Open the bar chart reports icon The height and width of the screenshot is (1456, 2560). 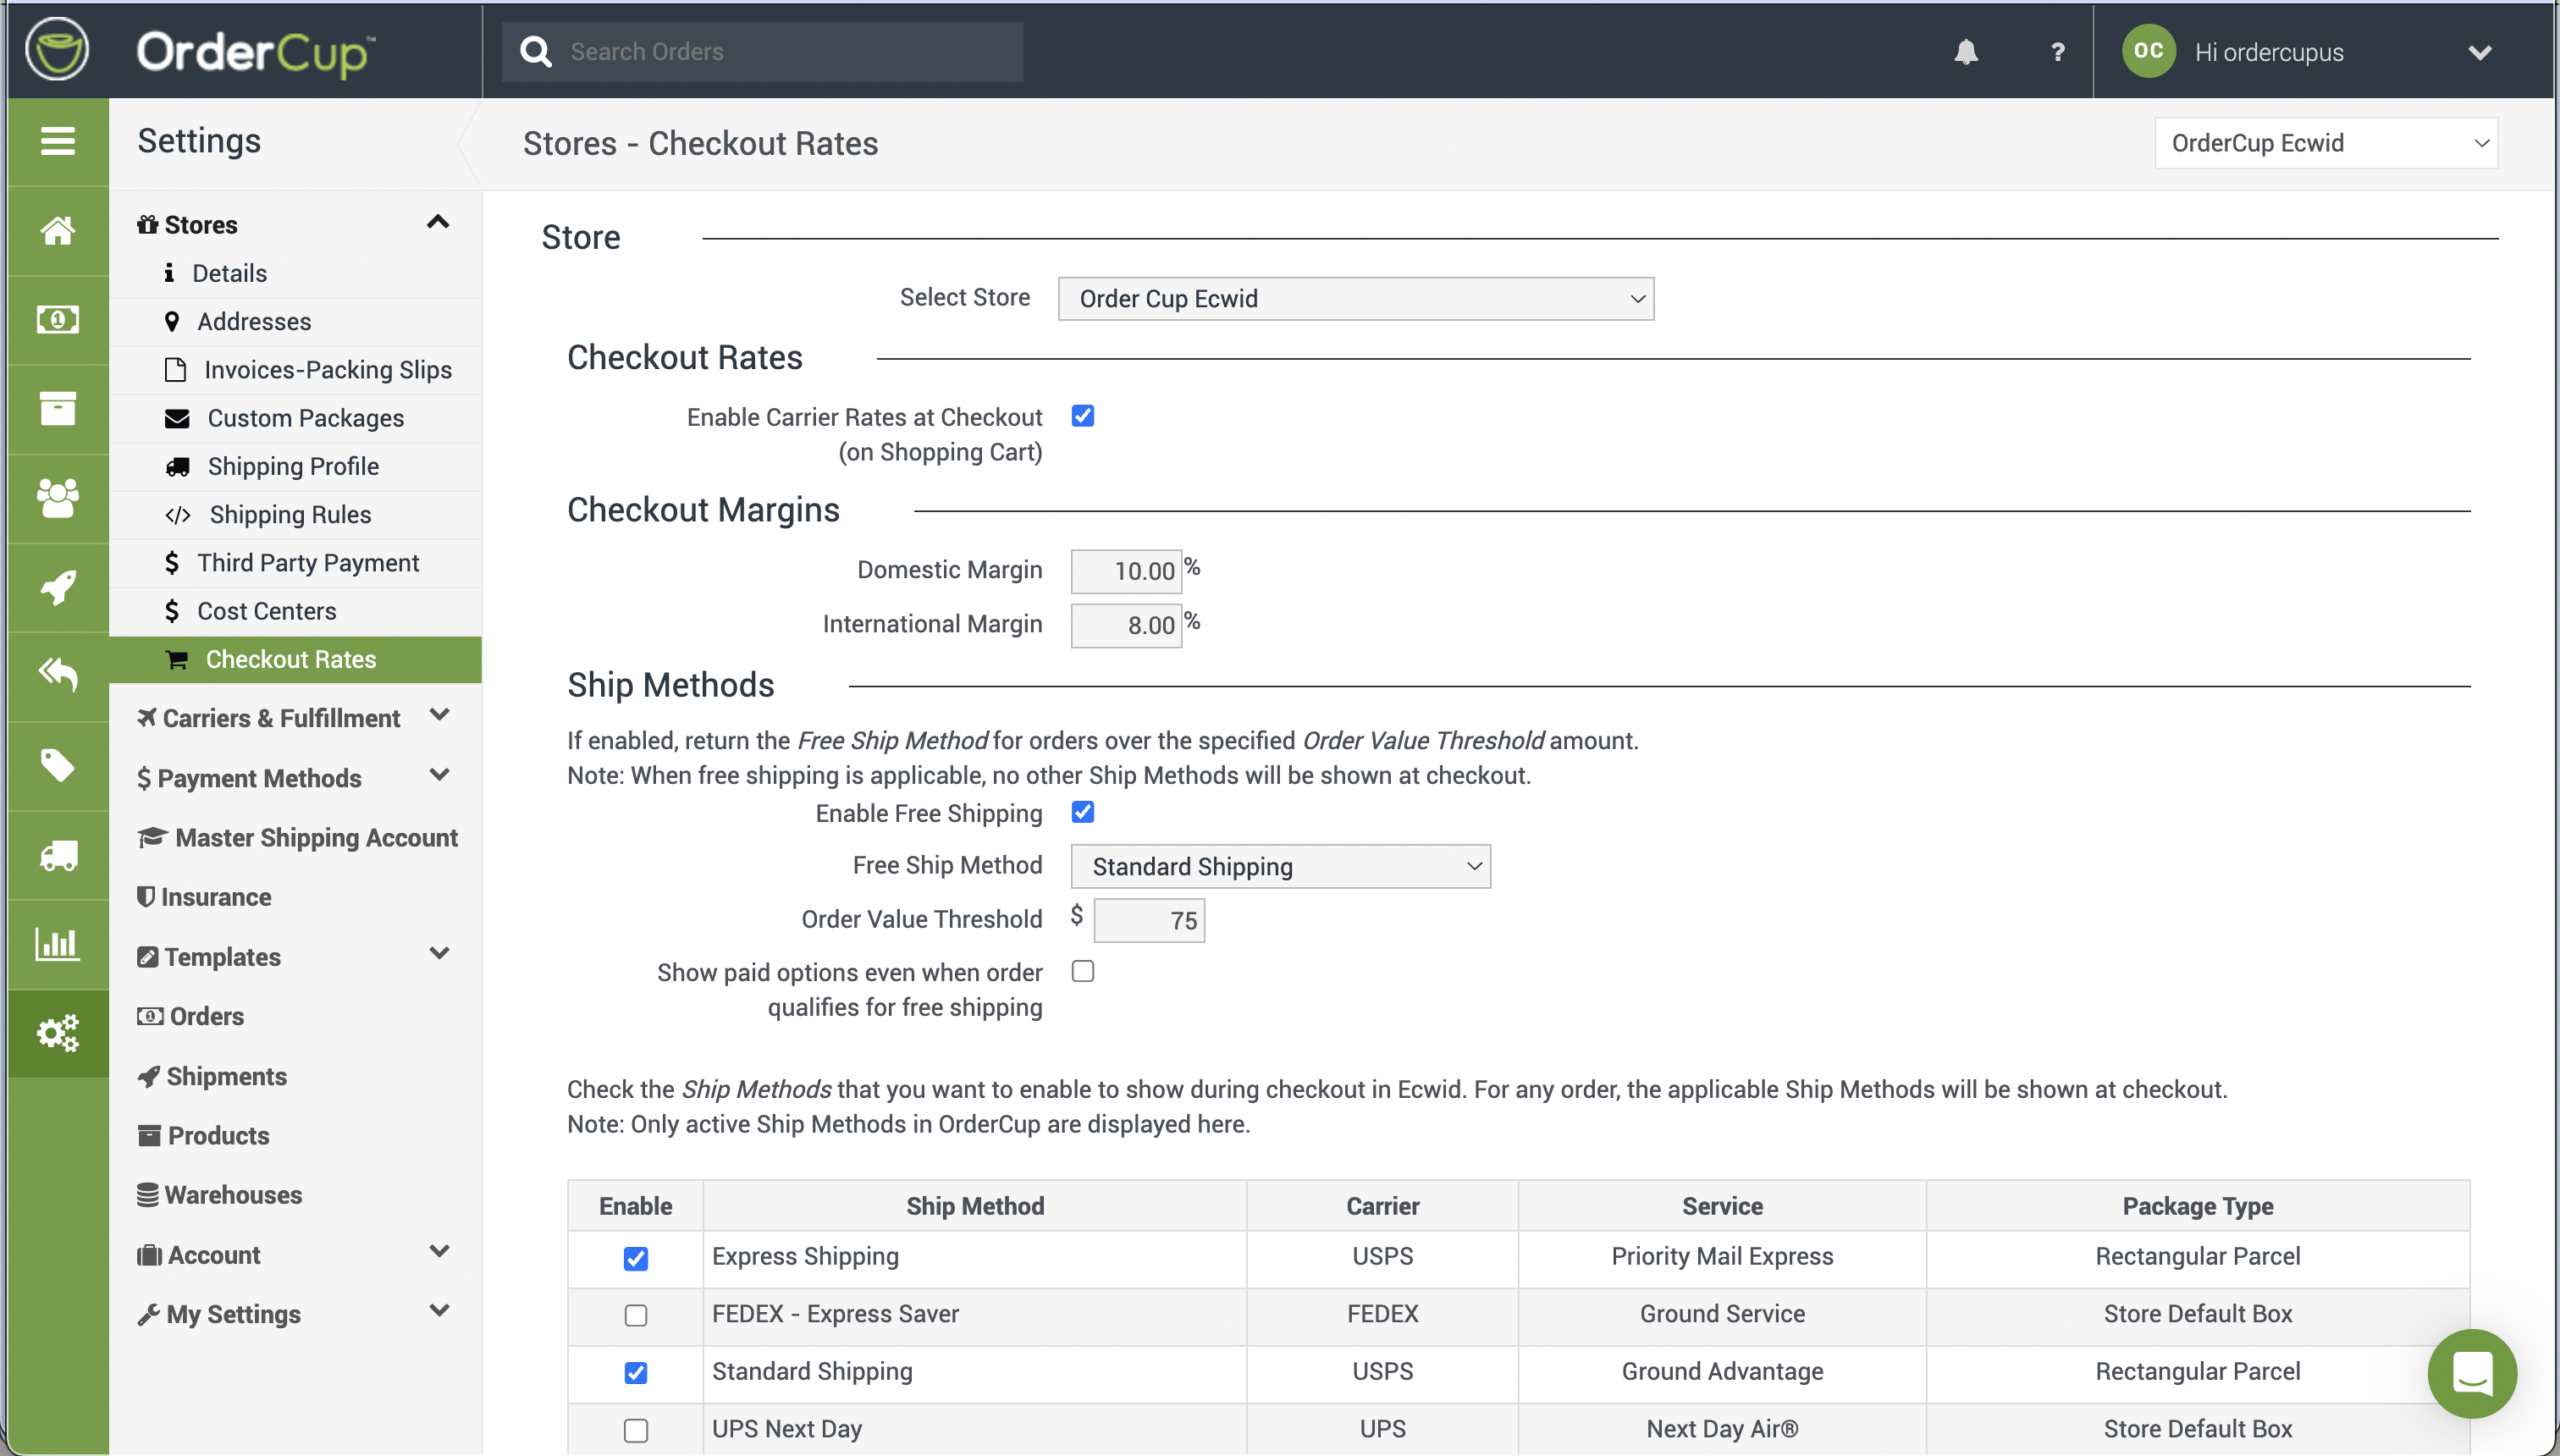point(58,943)
